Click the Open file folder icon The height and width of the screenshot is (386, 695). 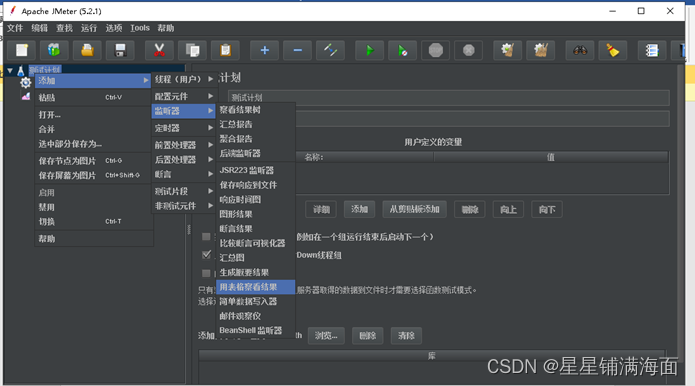pos(87,51)
